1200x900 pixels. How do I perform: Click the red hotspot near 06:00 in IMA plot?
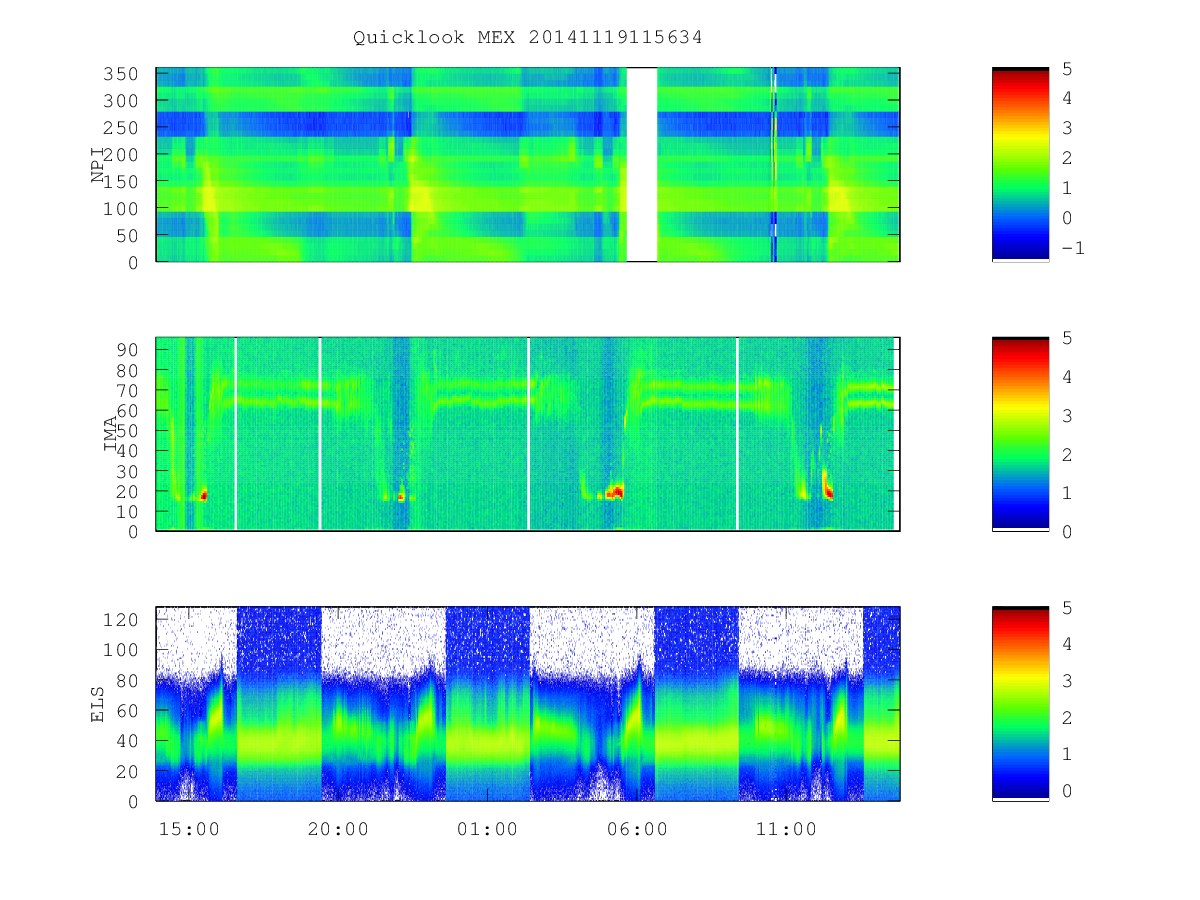click(615, 492)
